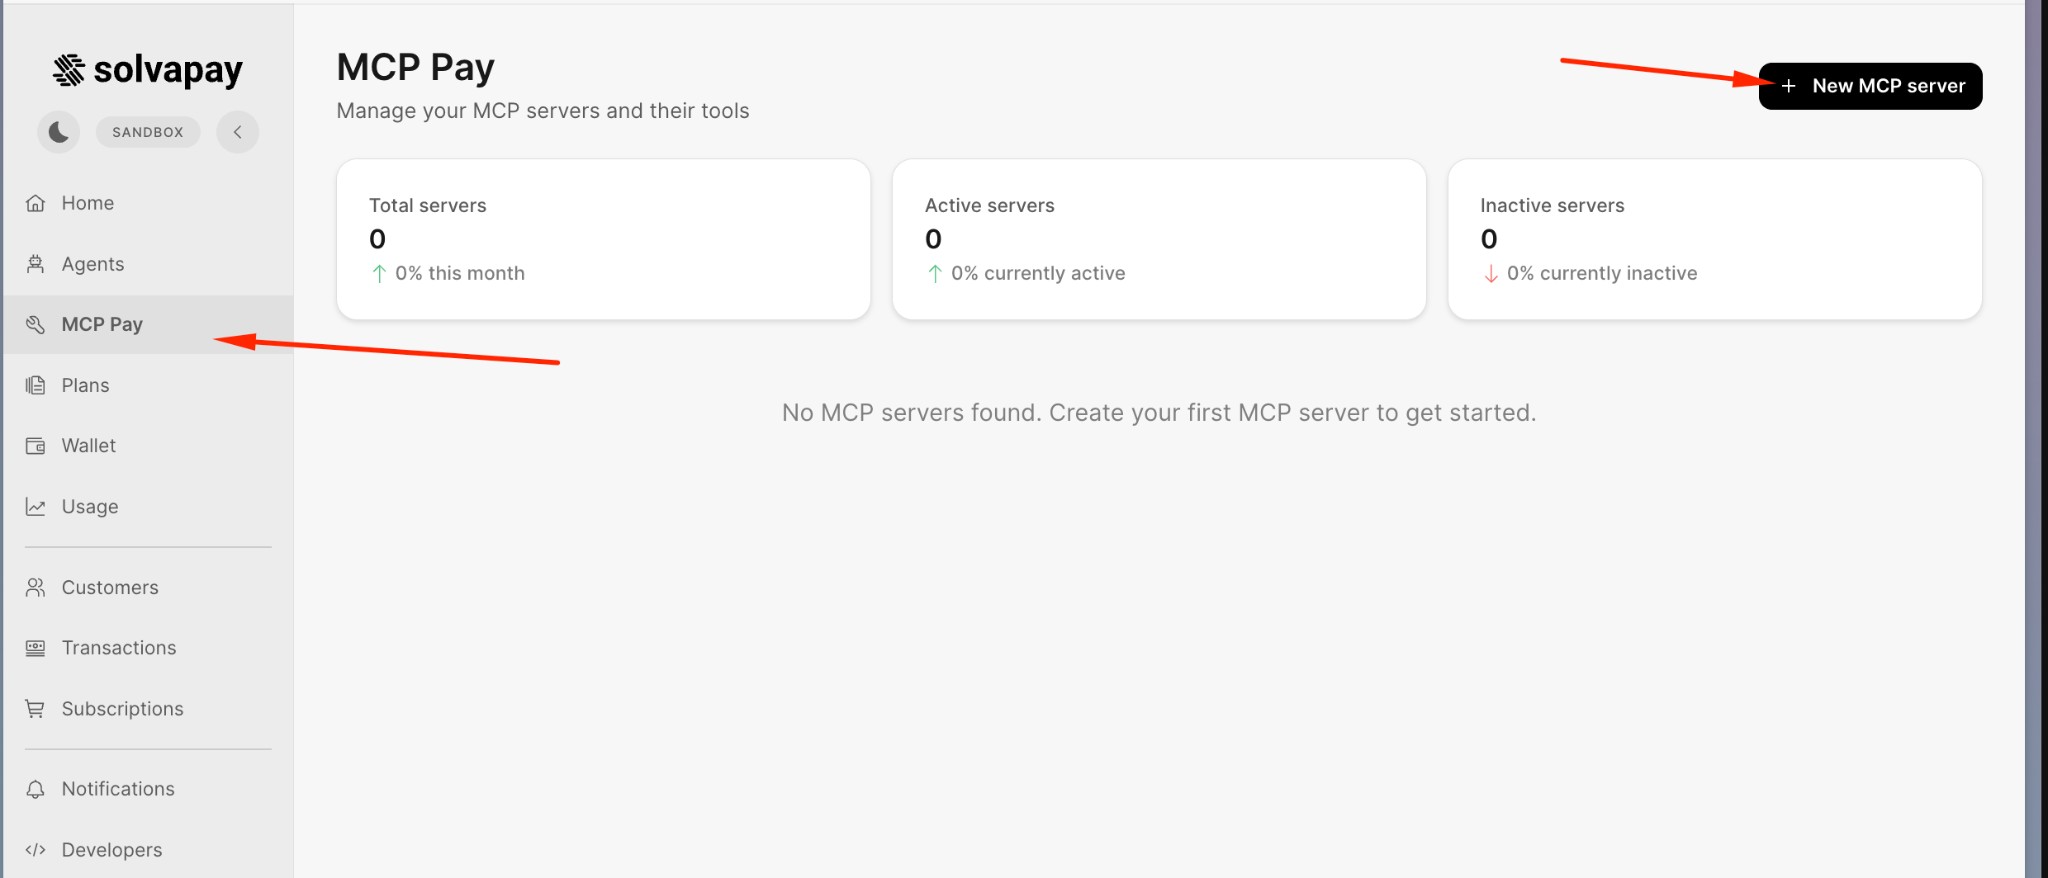Image resolution: width=2048 pixels, height=878 pixels.
Task: Open the Agents page
Action: tap(148, 264)
